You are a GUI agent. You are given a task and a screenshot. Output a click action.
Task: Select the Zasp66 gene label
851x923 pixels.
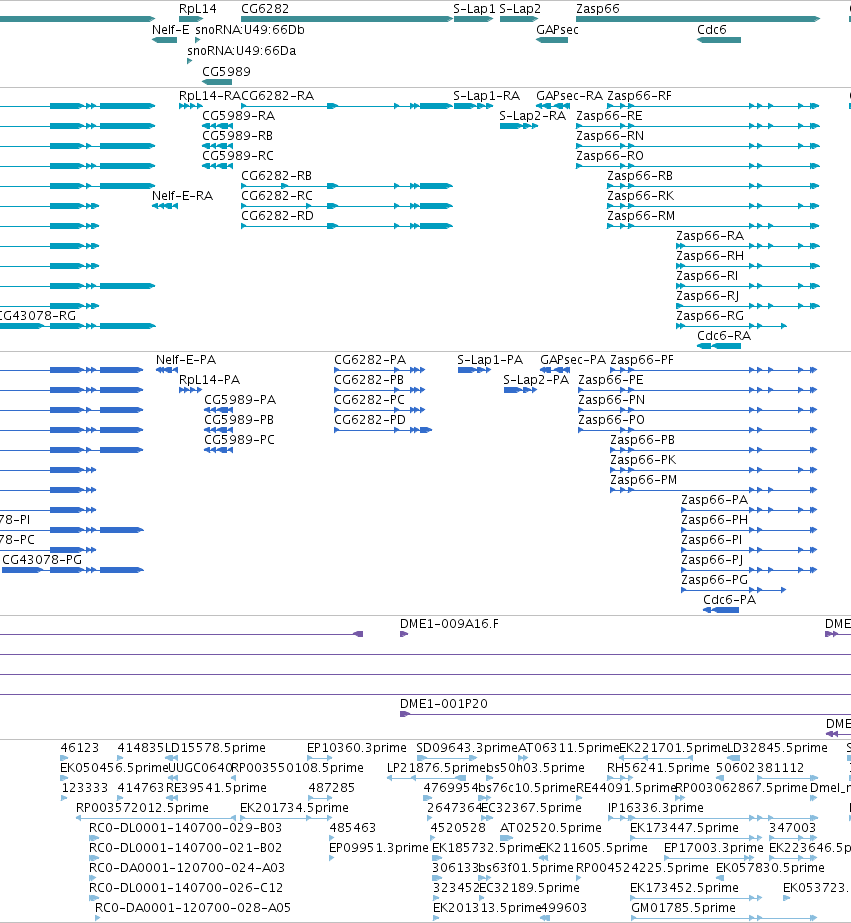coord(597,9)
